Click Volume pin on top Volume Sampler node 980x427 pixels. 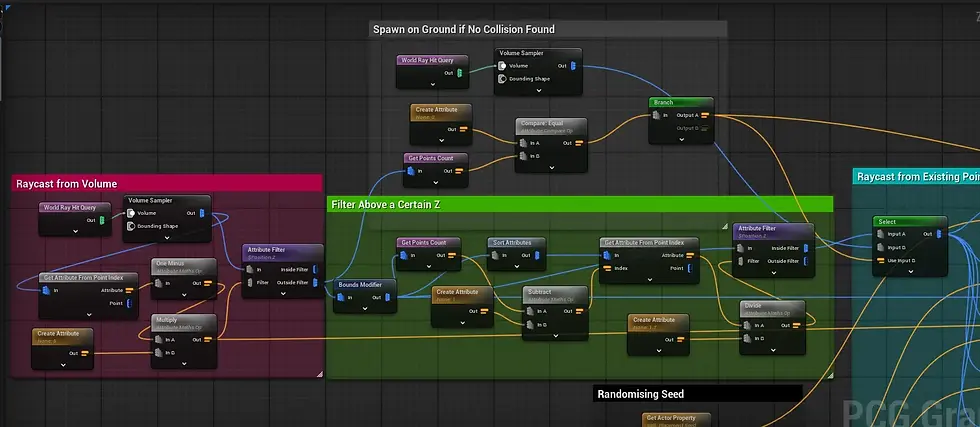click(x=502, y=66)
